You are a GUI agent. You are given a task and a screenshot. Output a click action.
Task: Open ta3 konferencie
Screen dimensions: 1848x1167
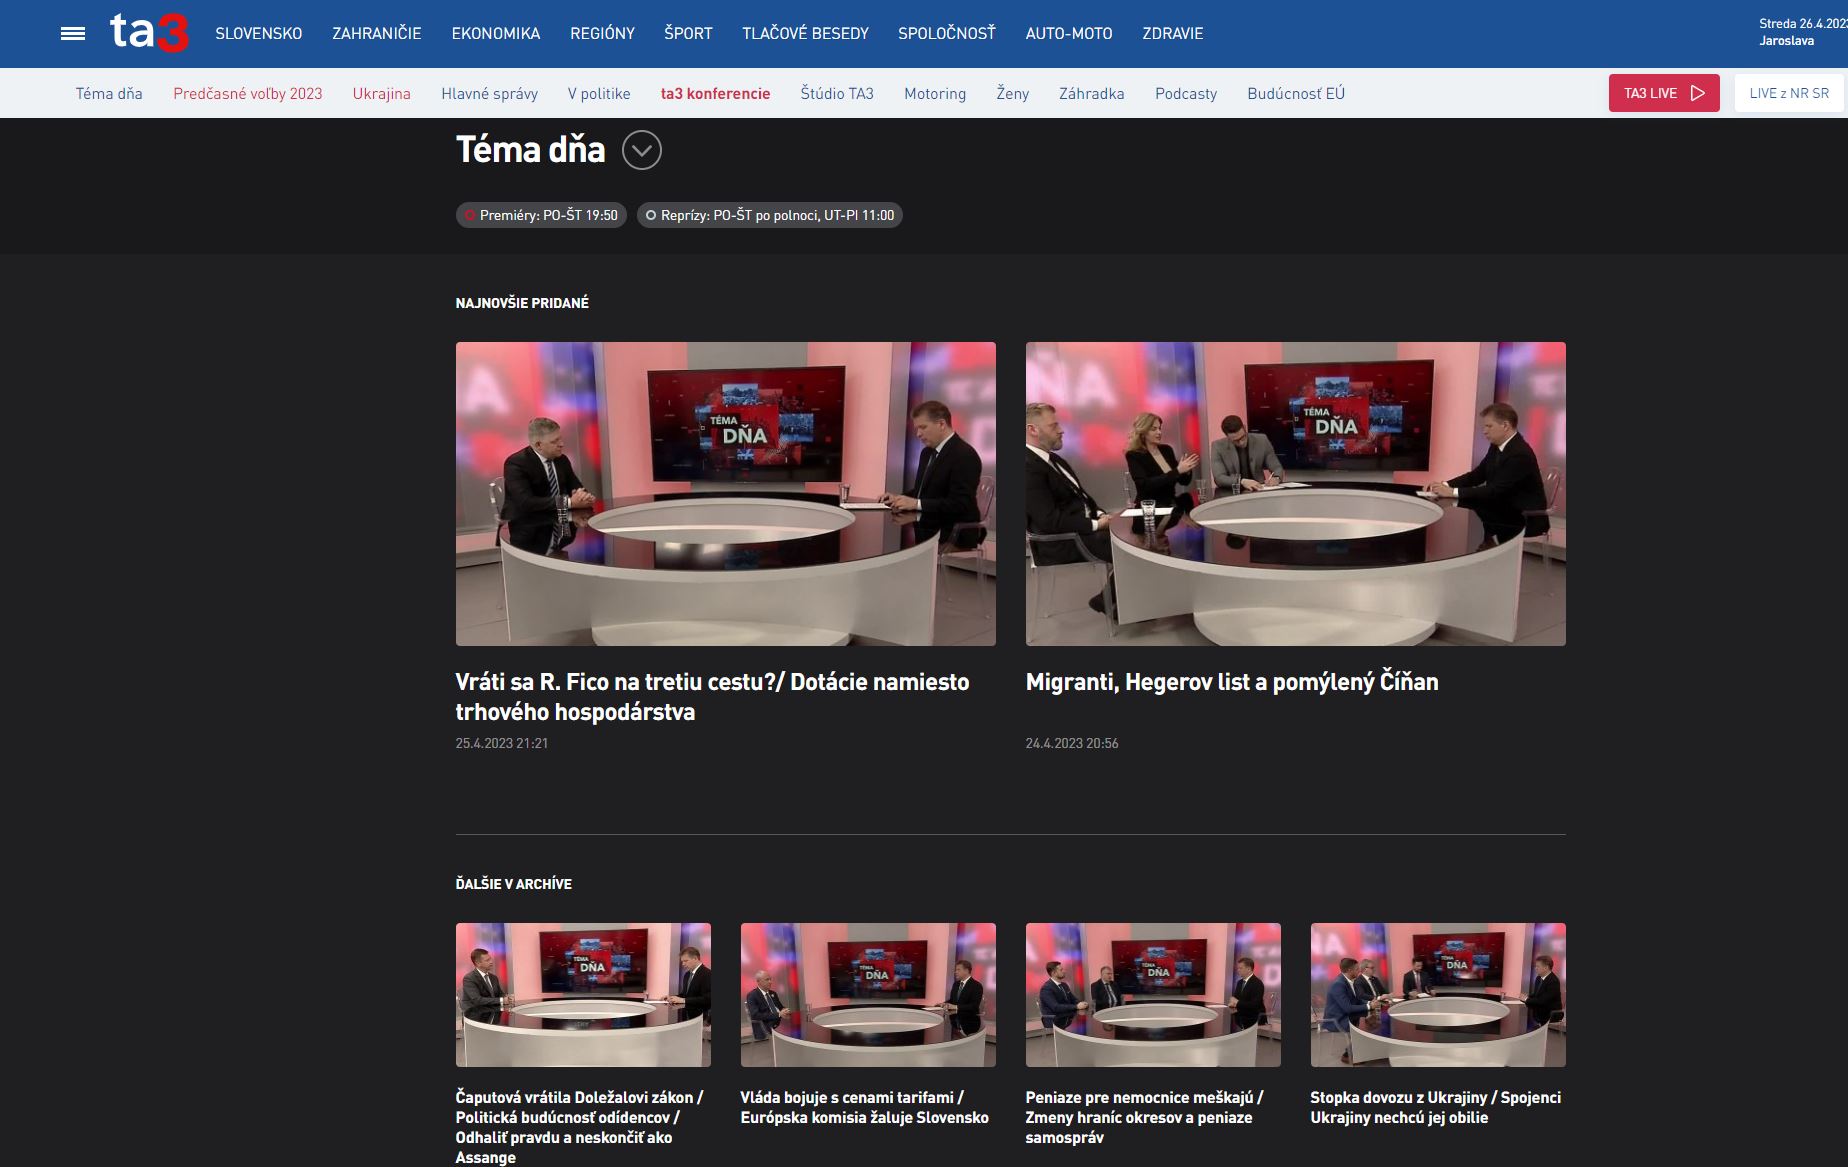716,93
